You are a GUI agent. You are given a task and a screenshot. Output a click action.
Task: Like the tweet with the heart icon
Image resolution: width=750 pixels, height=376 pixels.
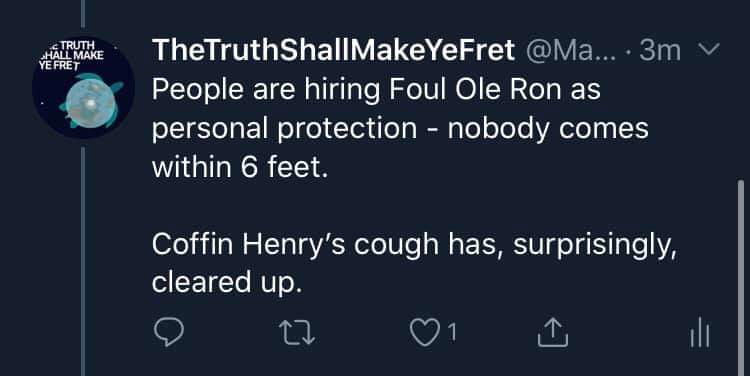click(x=424, y=332)
